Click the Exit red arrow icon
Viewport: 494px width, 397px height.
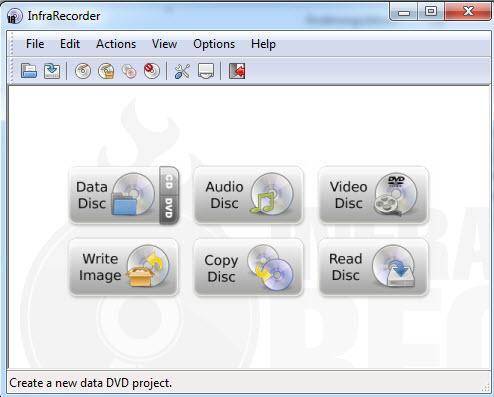237,71
